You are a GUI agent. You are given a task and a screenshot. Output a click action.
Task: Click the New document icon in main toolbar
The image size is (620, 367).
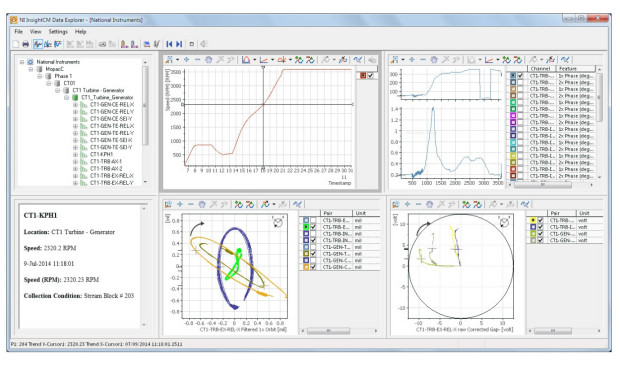tap(16, 44)
